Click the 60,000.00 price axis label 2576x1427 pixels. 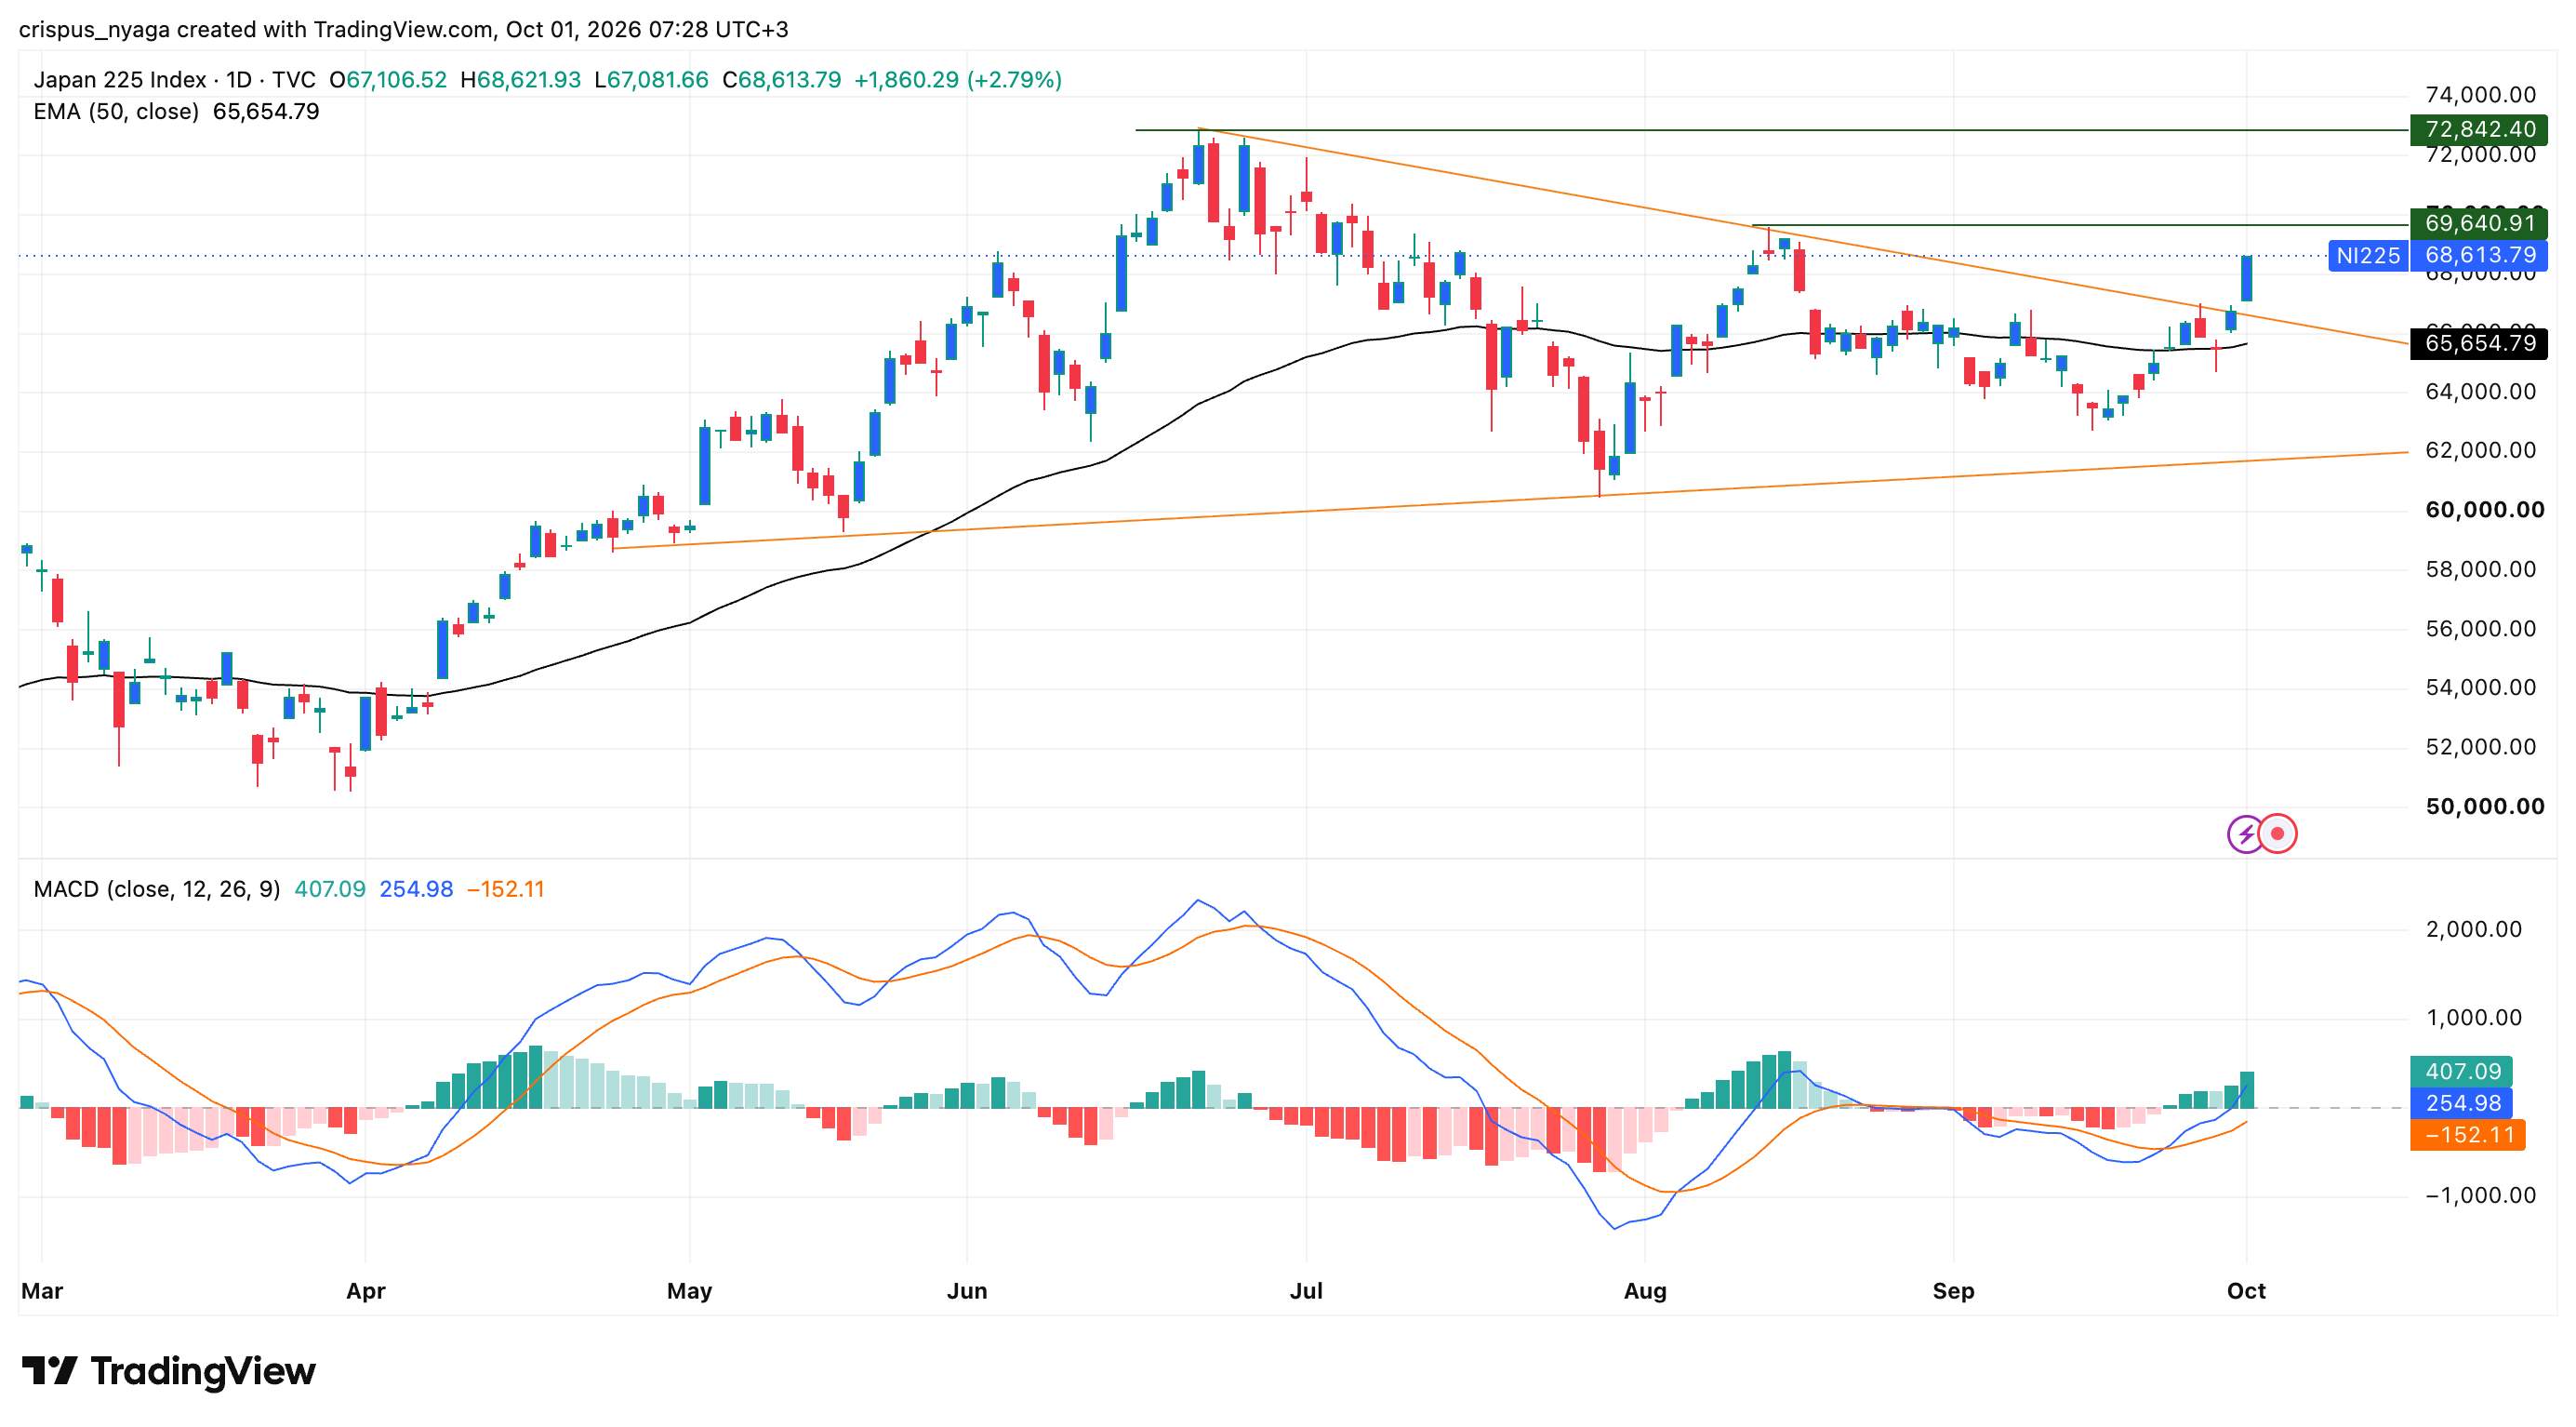[2485, 510]
